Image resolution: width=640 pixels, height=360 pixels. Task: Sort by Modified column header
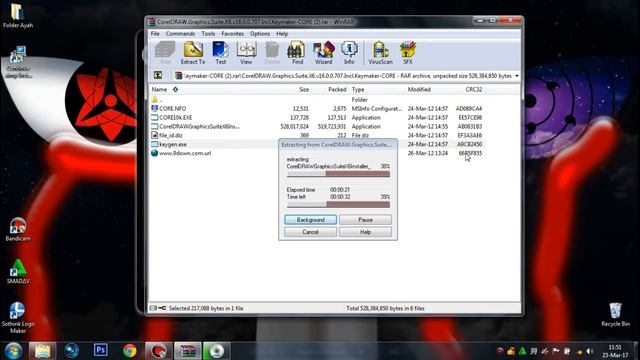(419, 89)
